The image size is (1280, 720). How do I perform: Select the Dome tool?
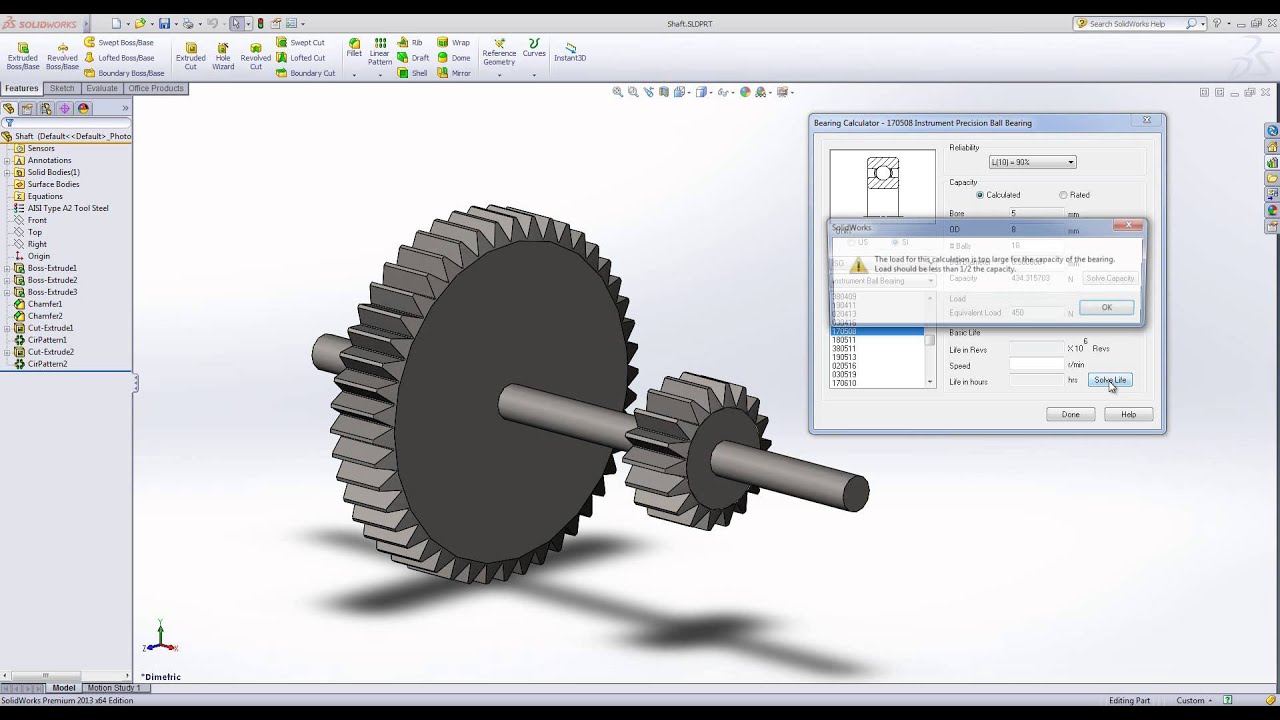454,58
